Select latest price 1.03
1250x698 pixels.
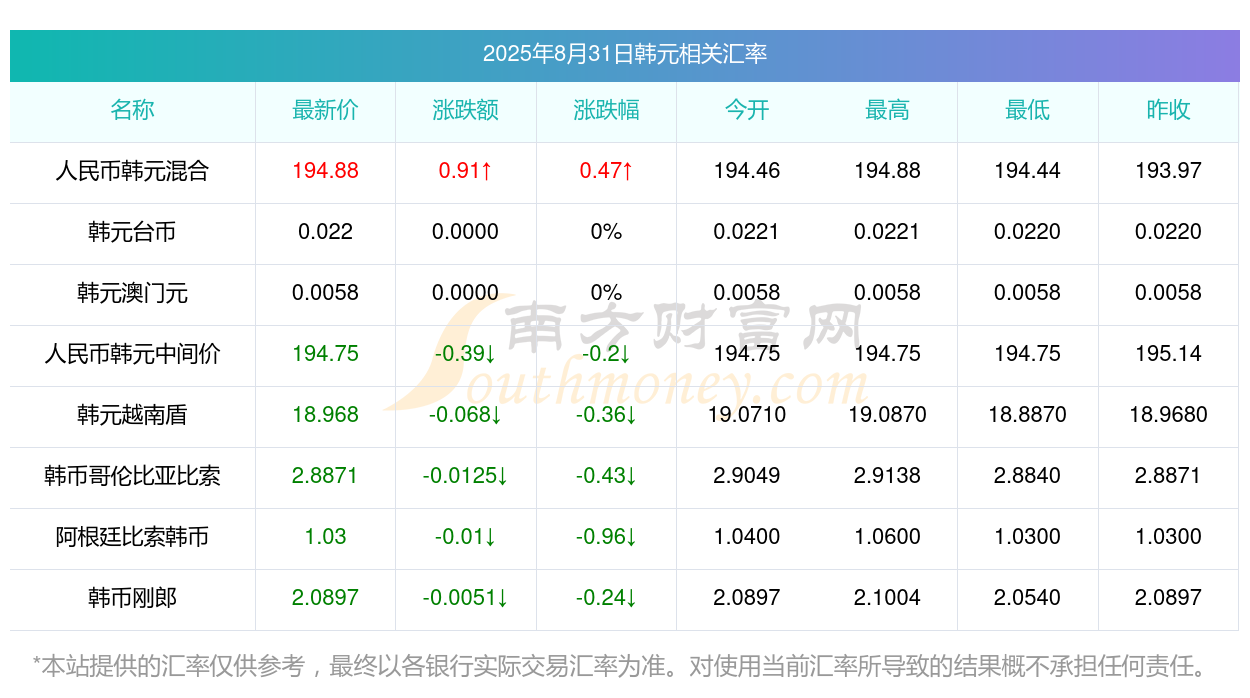point(325,537)
